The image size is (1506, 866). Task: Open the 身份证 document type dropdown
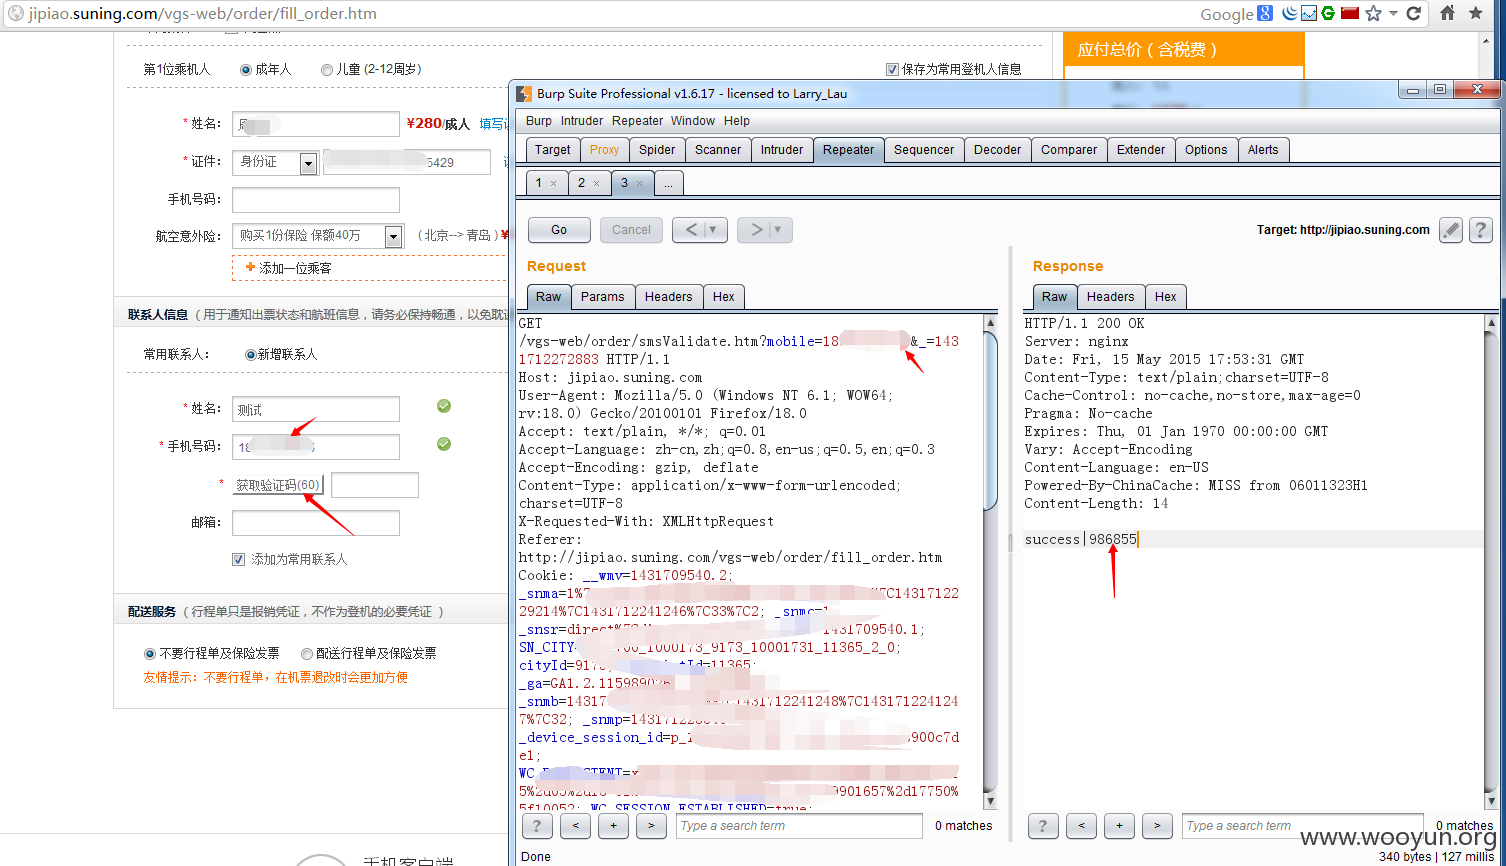click(x=309, y=163)
